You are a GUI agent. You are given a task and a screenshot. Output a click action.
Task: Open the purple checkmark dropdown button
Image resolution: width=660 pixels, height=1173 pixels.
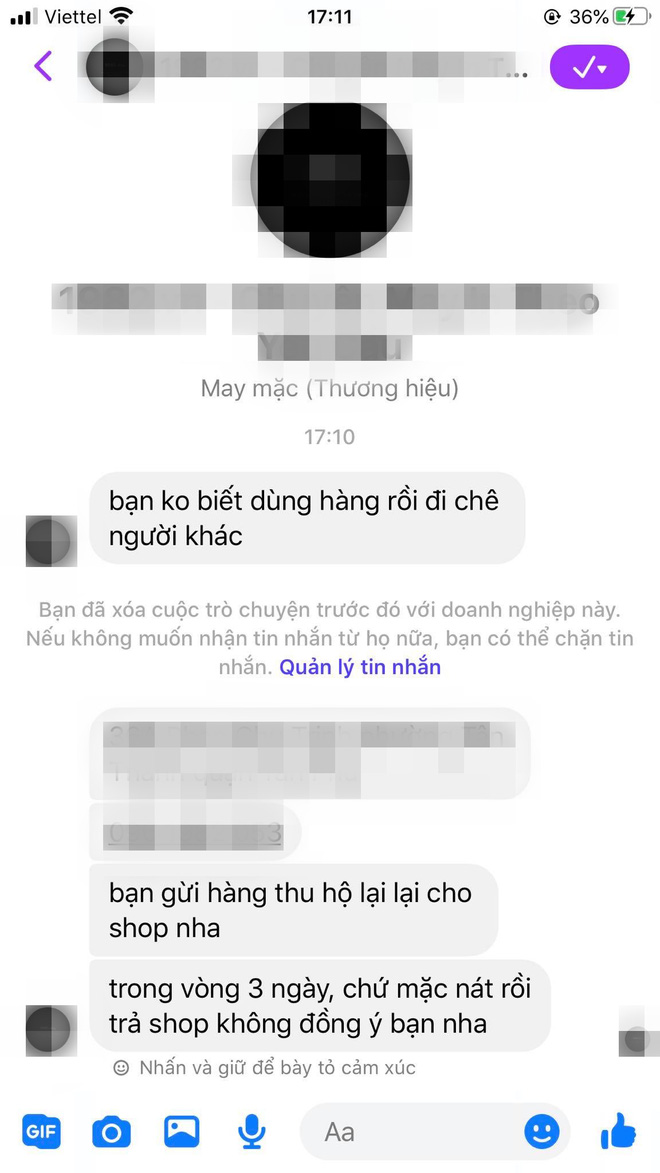click(589, 67)
